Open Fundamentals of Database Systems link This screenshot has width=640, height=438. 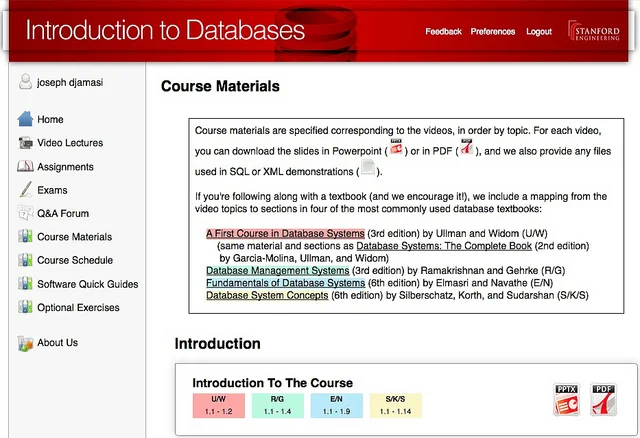[285, 283]
